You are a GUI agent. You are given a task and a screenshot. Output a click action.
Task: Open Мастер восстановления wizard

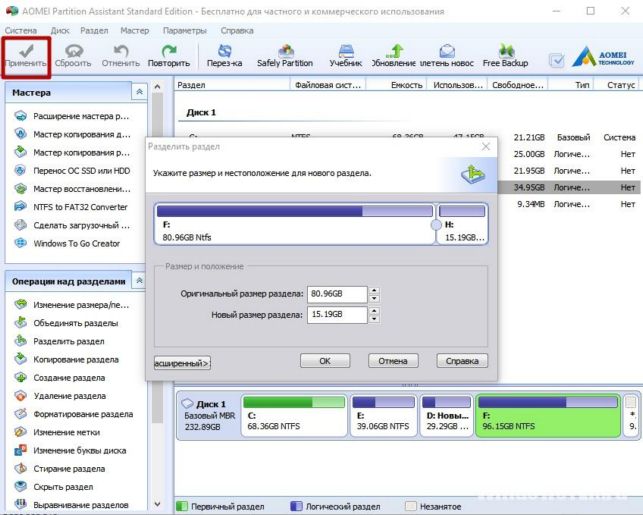click(x=72, y=189)
